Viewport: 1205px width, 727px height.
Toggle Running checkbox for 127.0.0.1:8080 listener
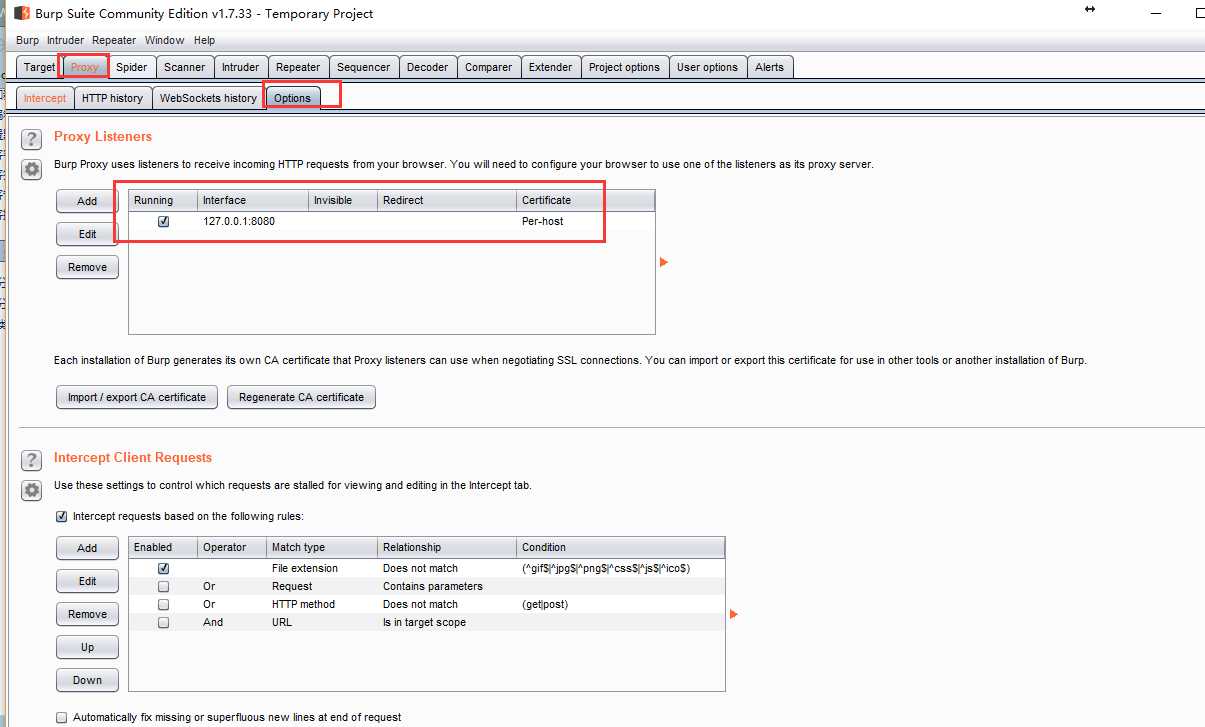tap(163, 222)
